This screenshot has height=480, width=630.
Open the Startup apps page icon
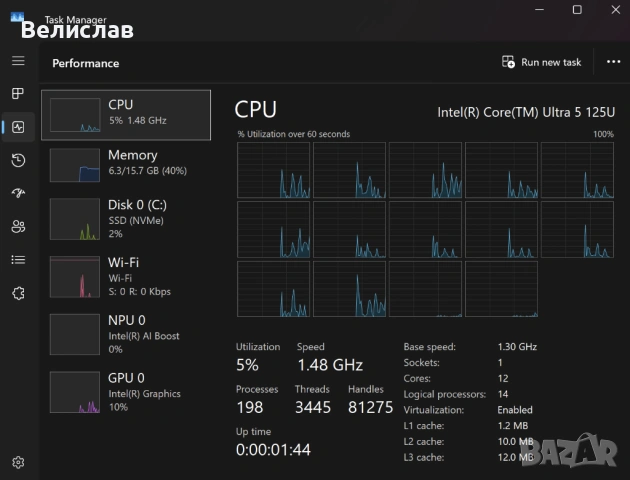click(x=18, y=193)
